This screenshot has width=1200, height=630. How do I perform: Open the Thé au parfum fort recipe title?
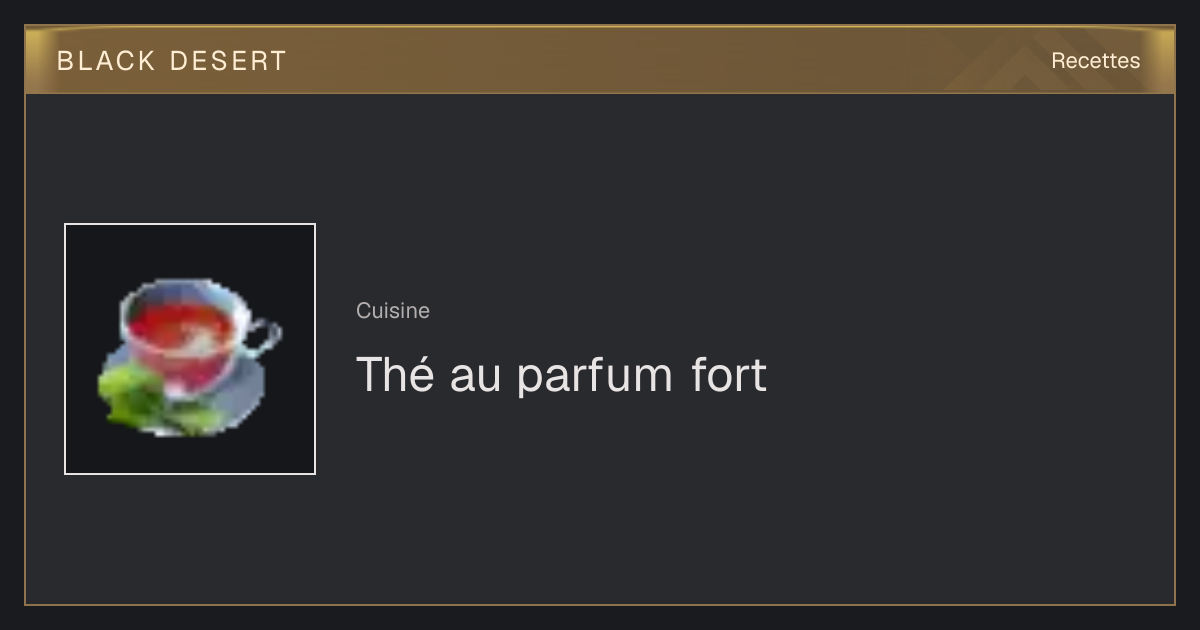561,375
